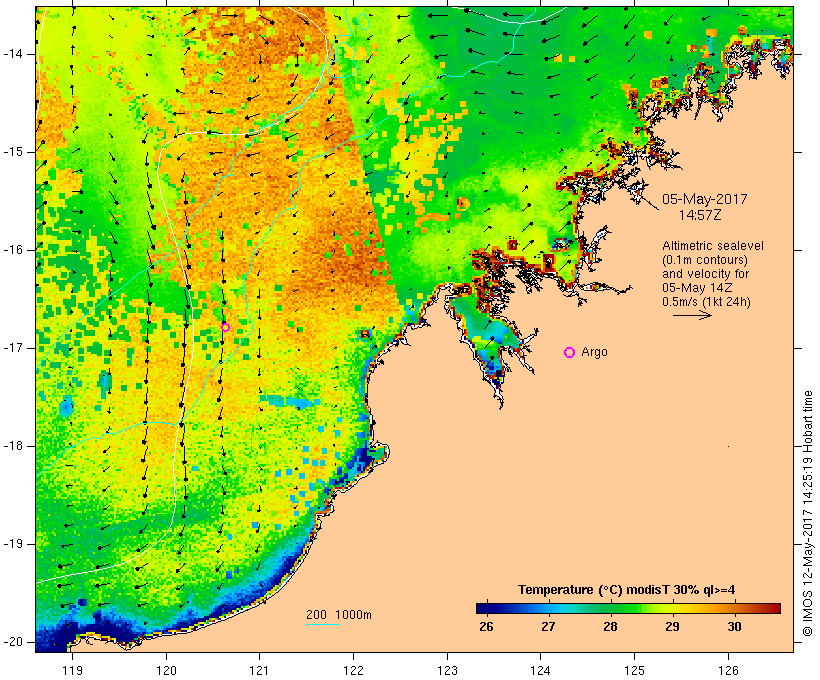The height and width of the screenshot is (680, 820).
Task: Click the colorbar value '27'
Action: (548, 627)
